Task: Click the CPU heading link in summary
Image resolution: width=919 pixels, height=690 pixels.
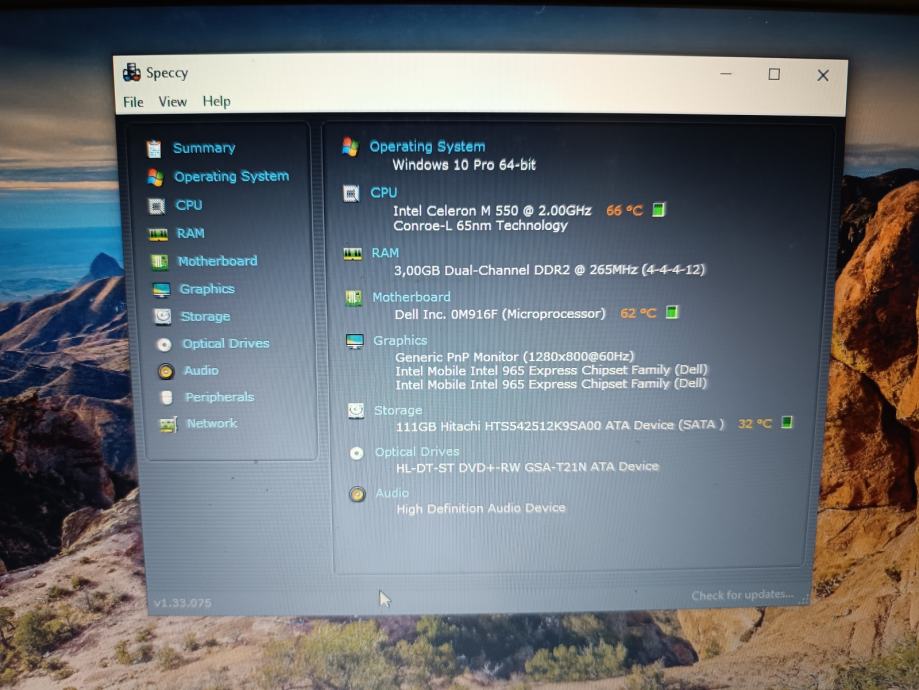Action: click(x=383, y=192)
